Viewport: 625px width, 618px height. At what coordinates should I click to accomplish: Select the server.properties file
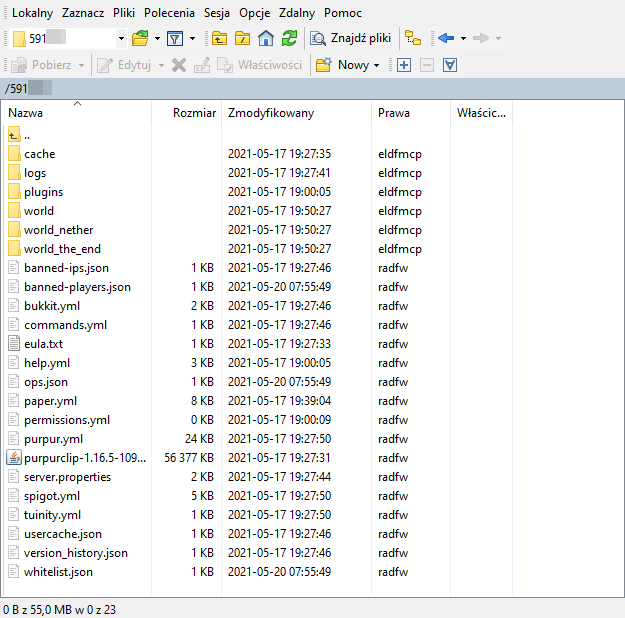(x=67, y=477)
